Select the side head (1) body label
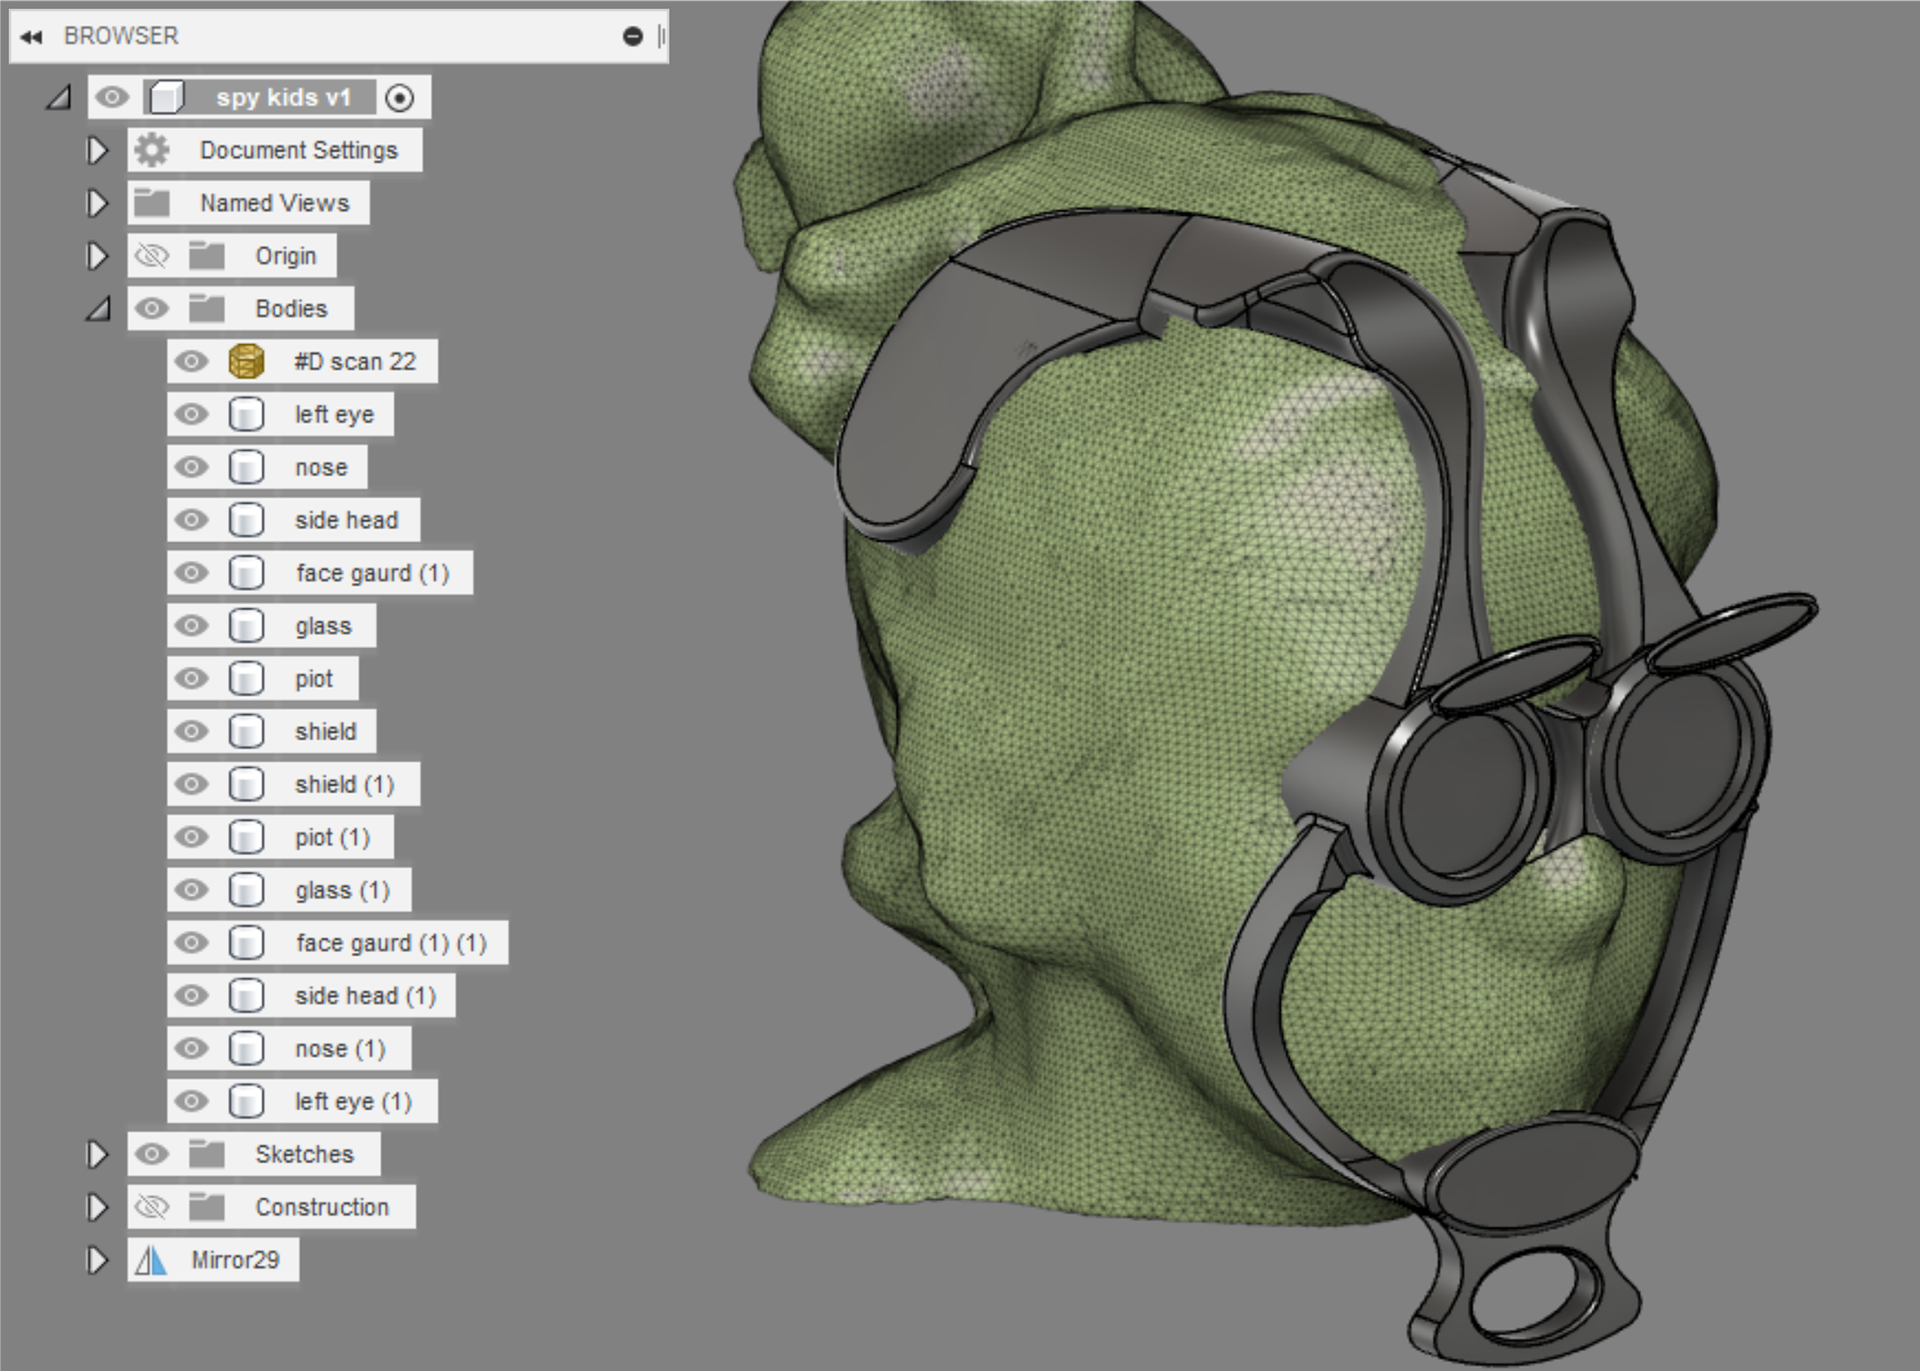 coord(365,996)
